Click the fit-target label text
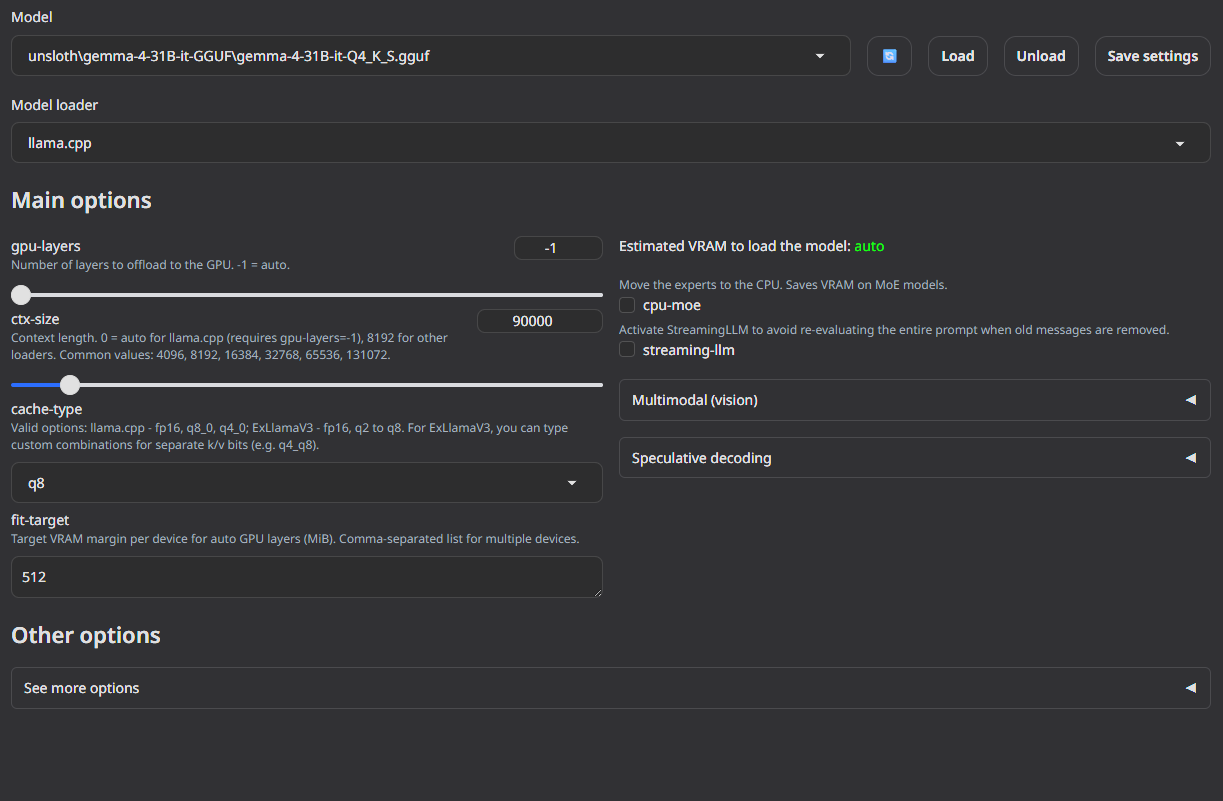 40,520
